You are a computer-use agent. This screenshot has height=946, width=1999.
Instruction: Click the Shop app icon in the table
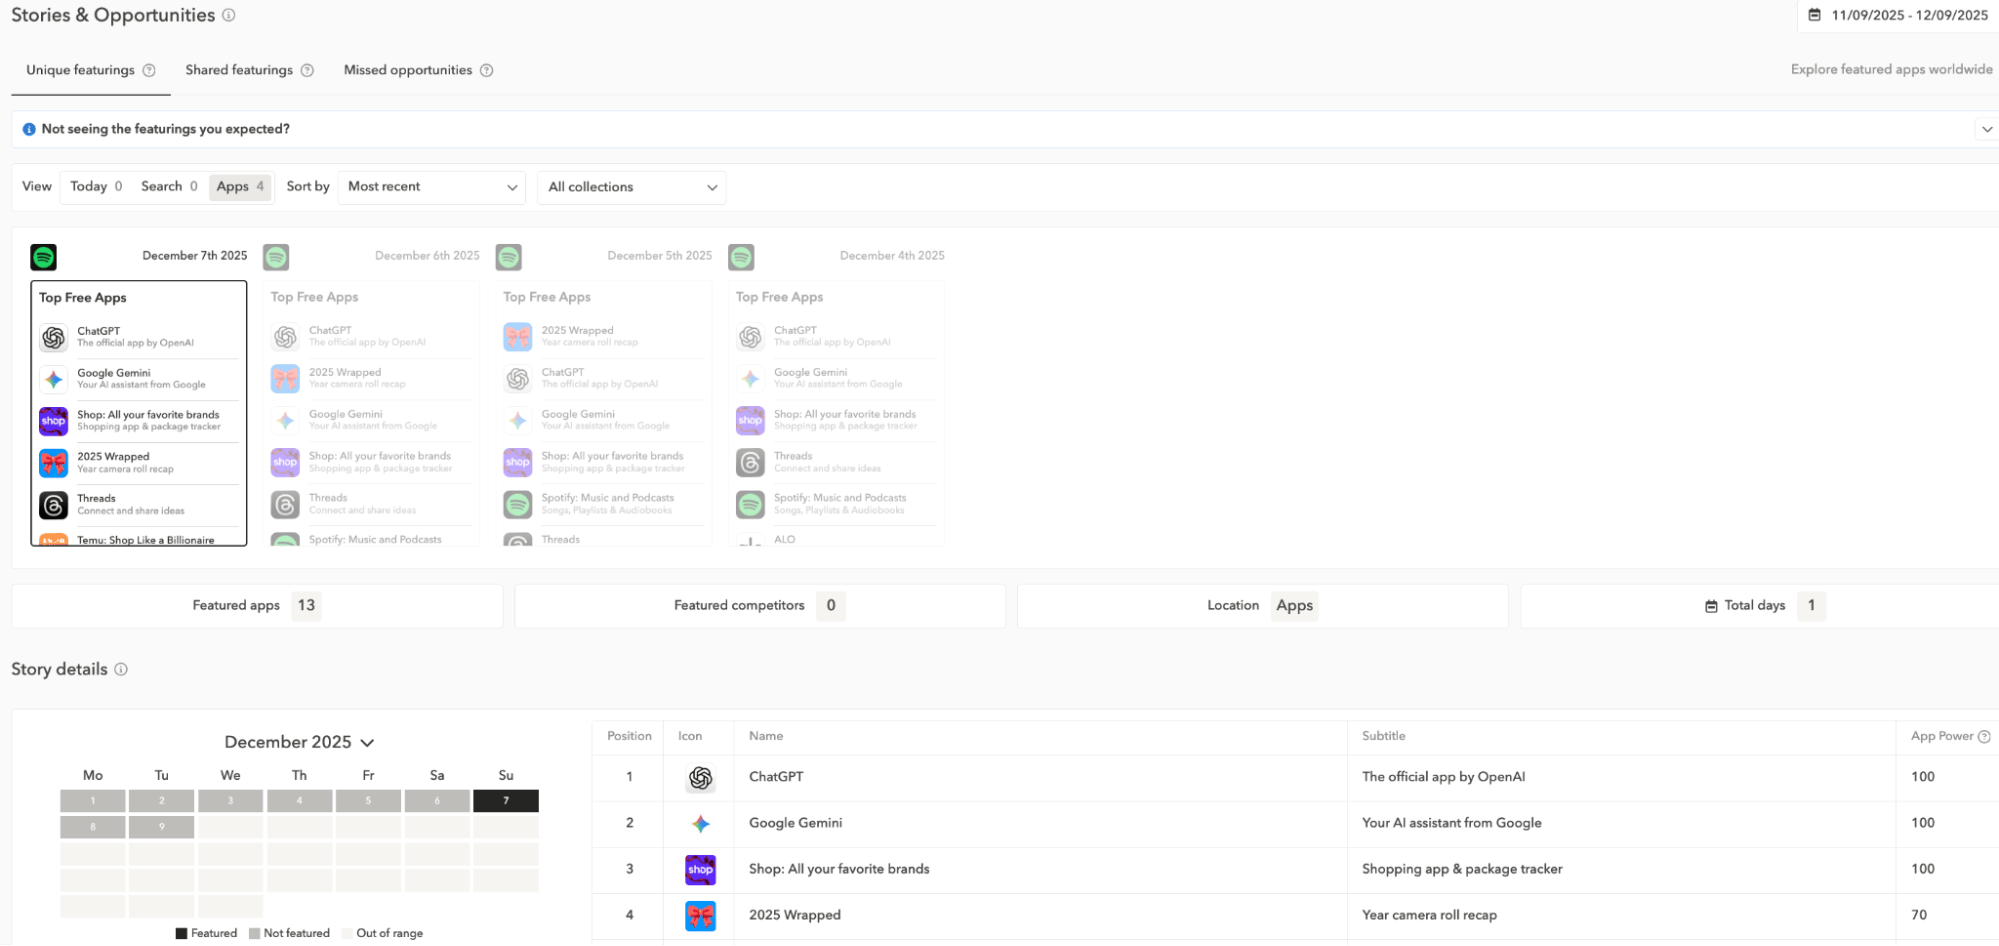tap(699, 869)
